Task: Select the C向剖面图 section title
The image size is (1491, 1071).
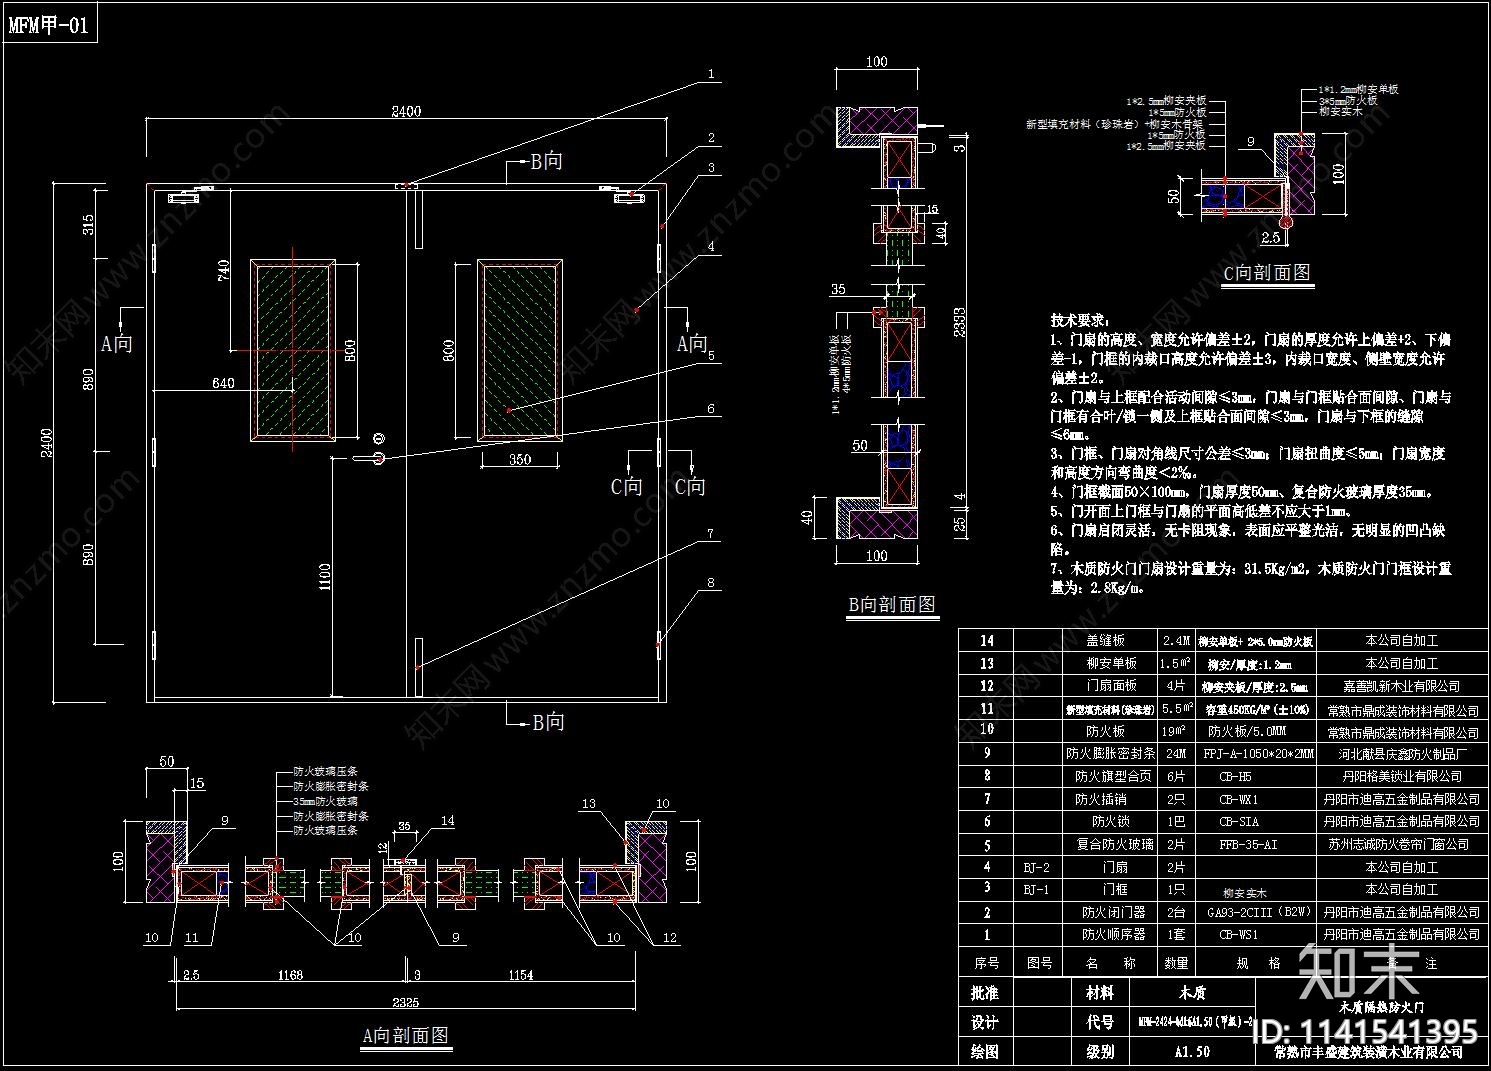Action: (1267, 272)
